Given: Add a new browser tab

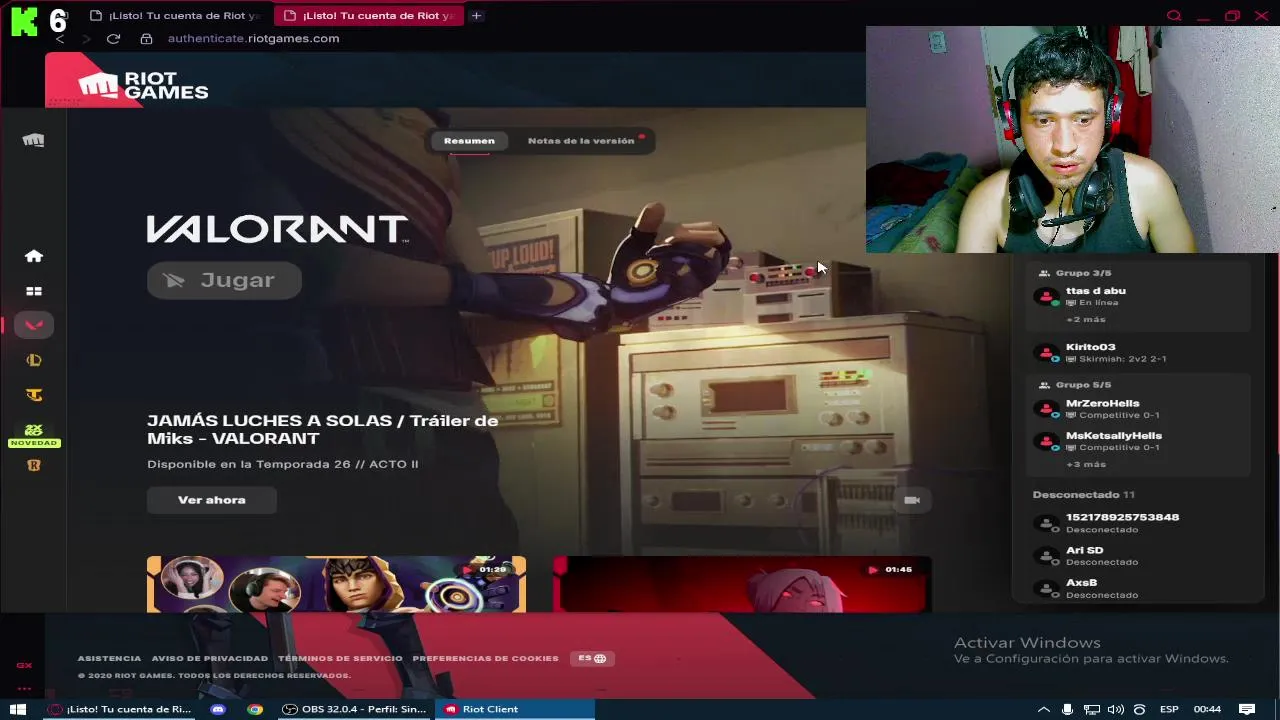Looking at the screenshot, I should (x=477, y=15).
